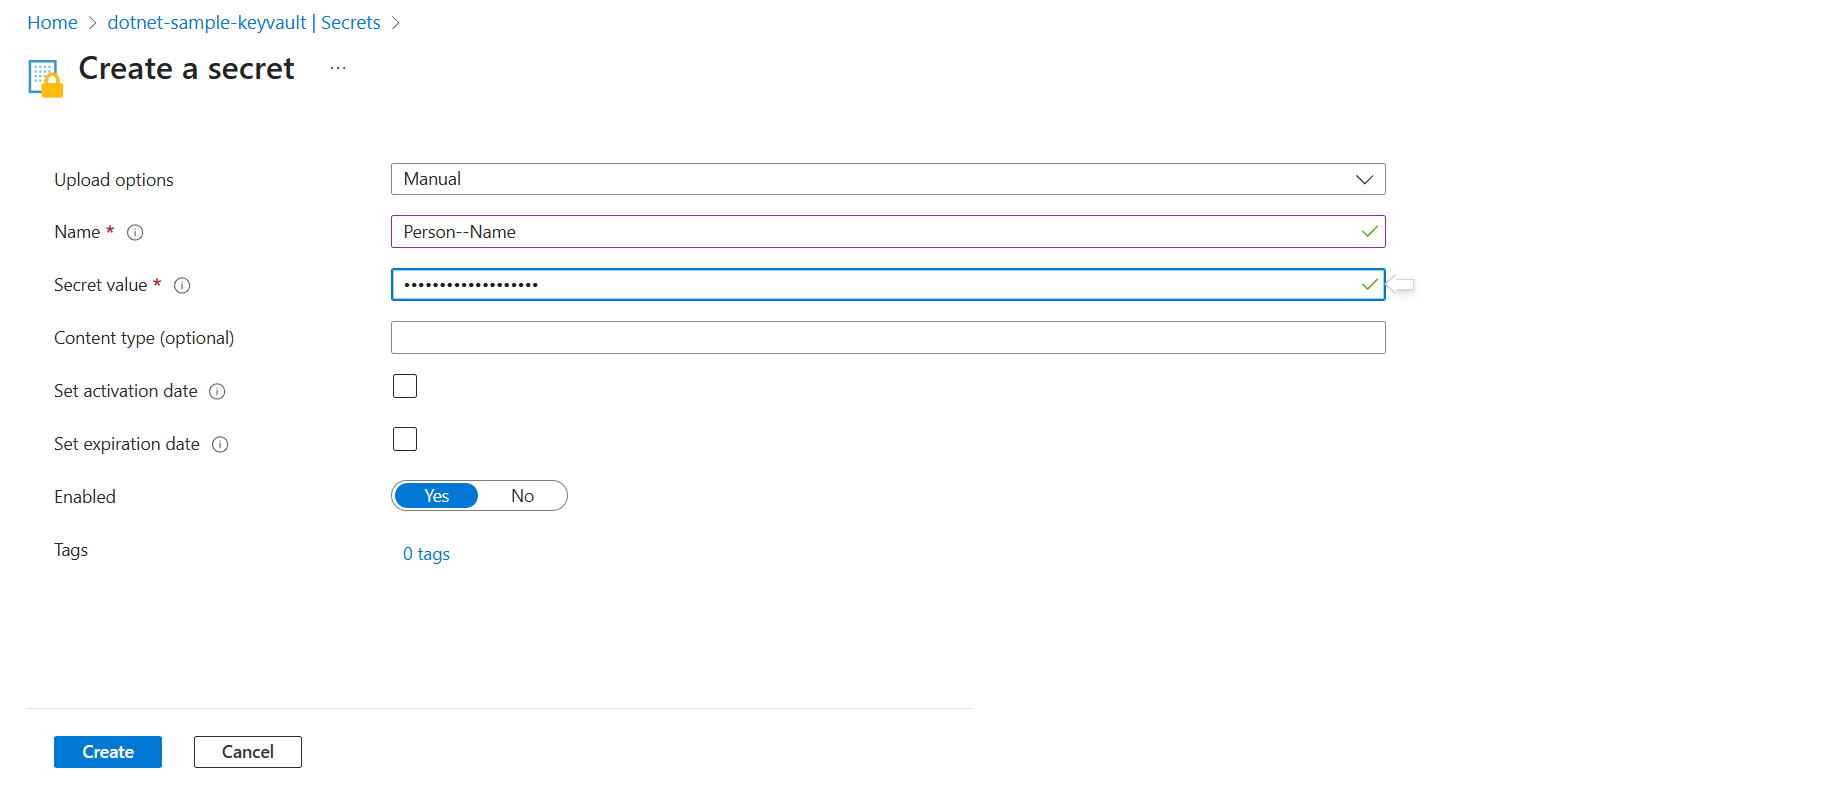Click into the Content type input field

[887, 338]
